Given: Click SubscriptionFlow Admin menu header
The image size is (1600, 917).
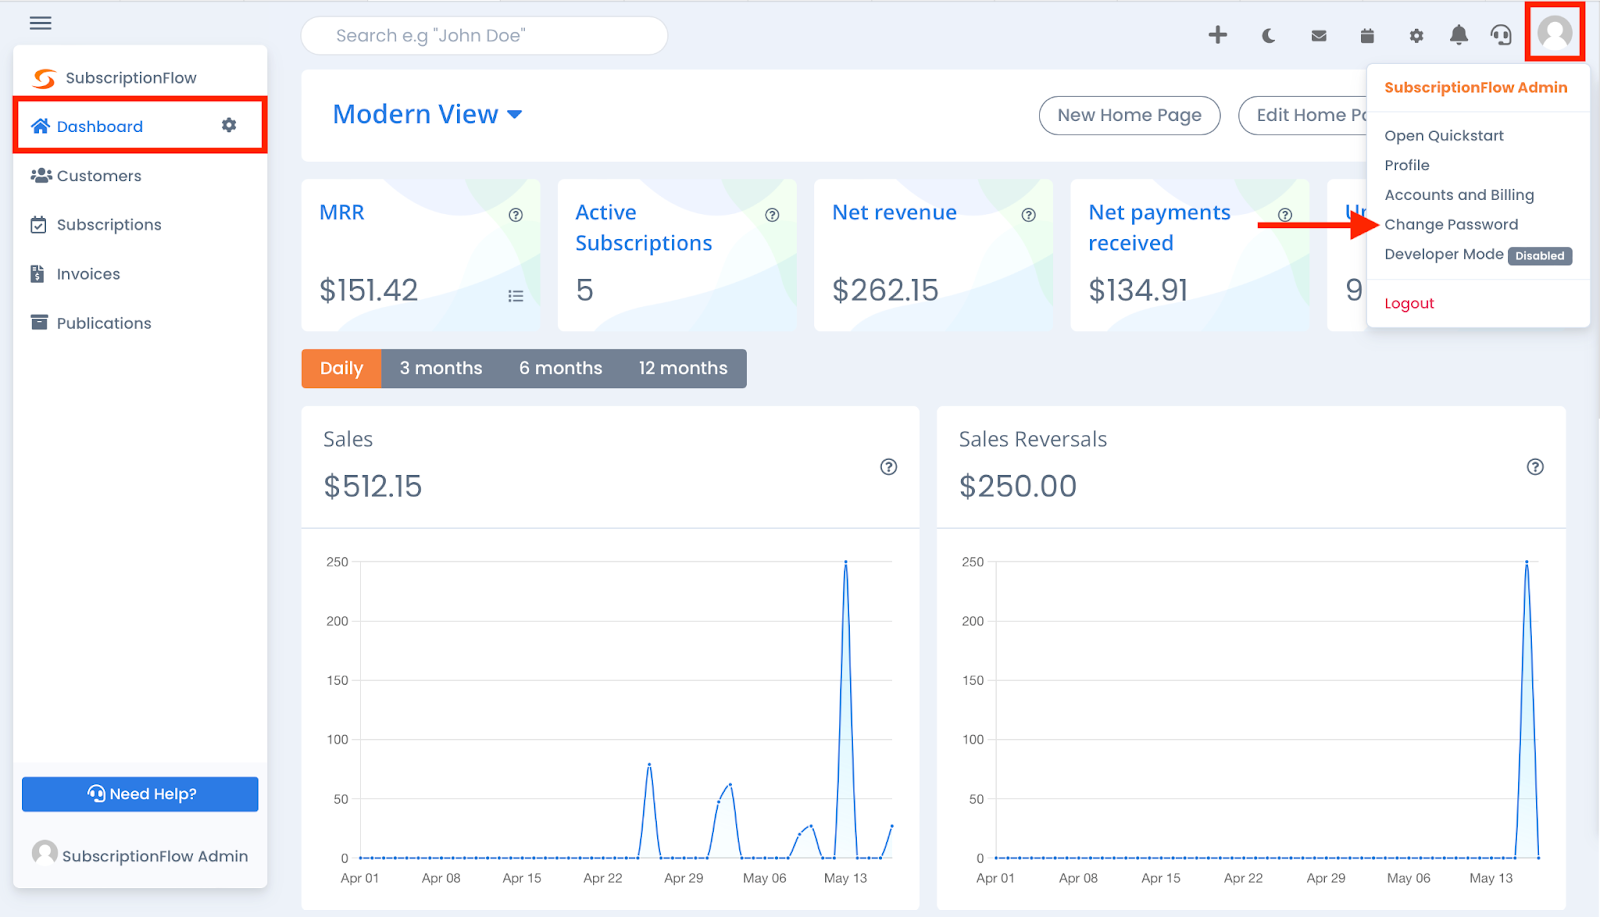Looking at the screenshot, I should click(1476, 88).
